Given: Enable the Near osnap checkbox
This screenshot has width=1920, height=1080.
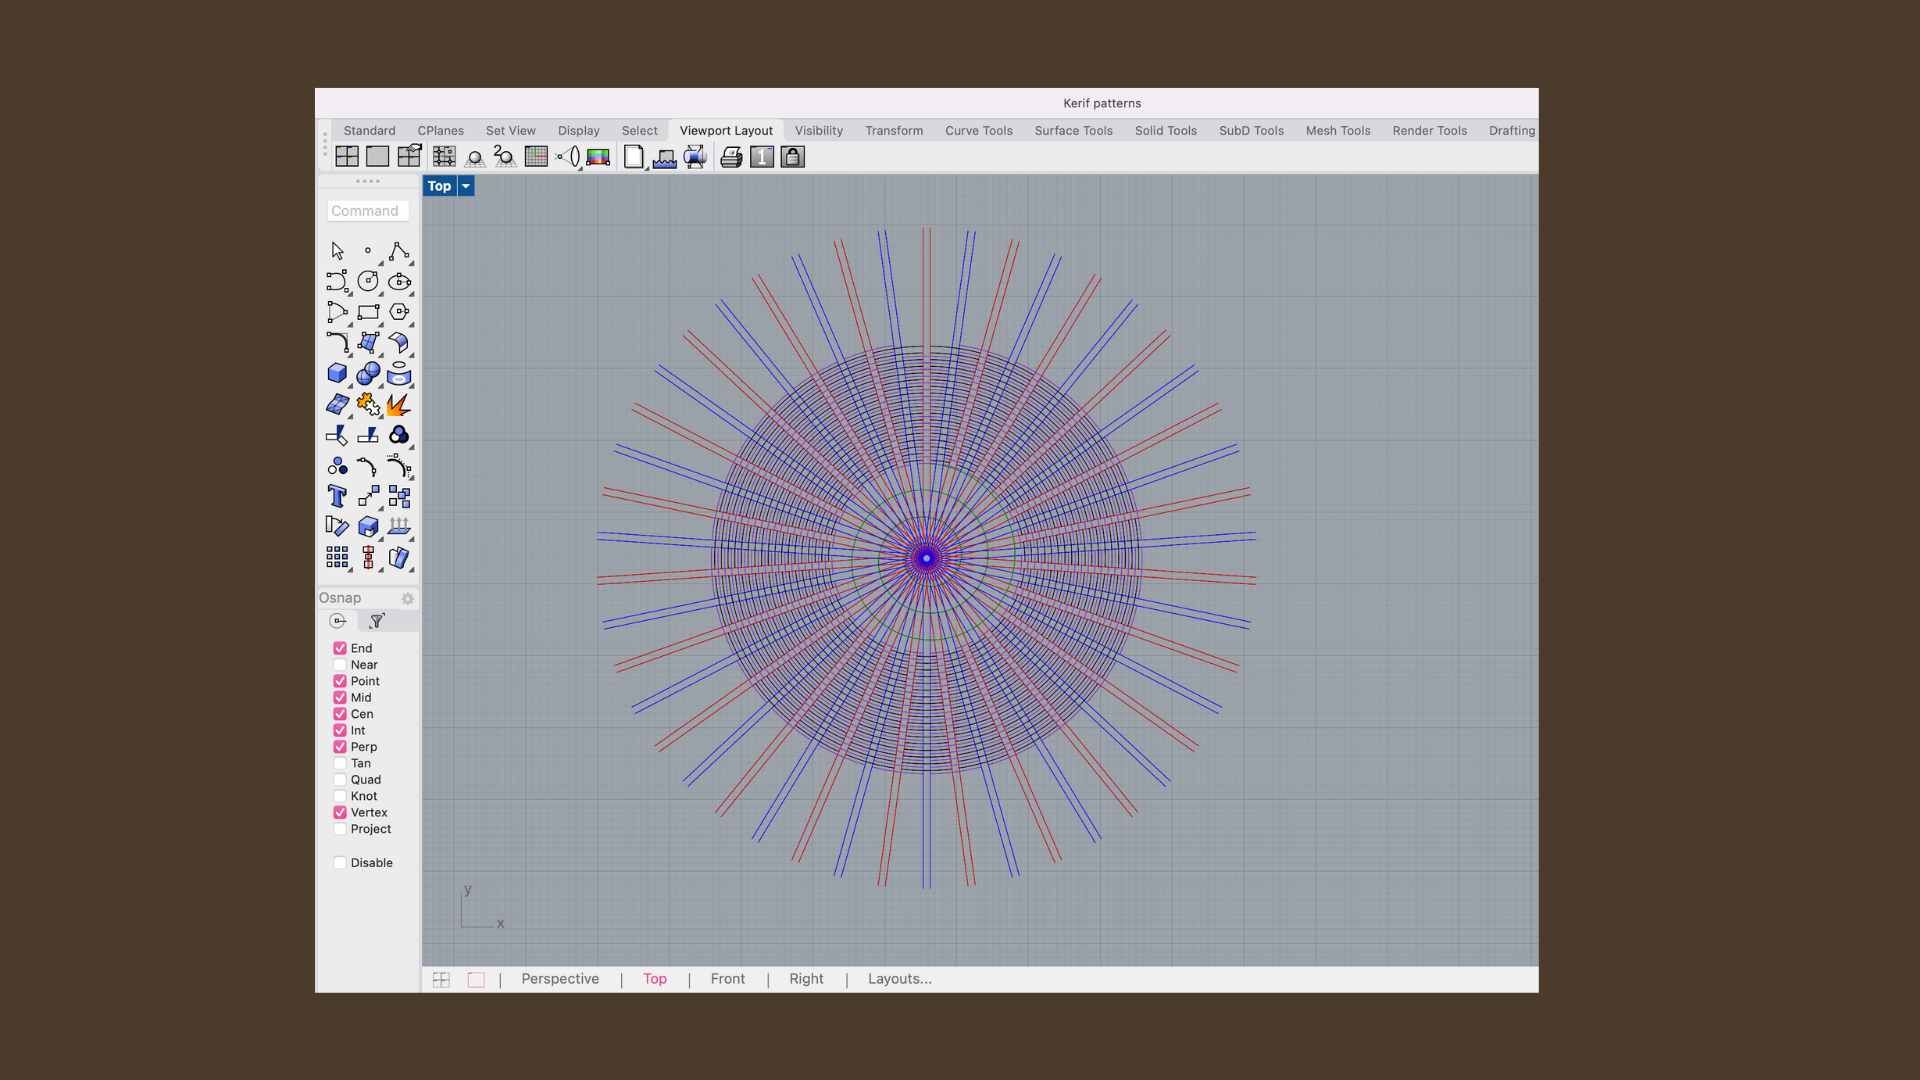Looking at the screenshot, I should point(340,665).
